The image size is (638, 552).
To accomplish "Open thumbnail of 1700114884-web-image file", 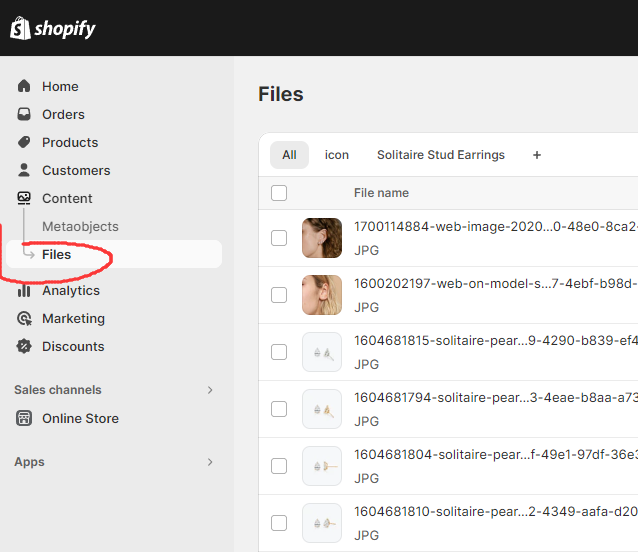I will point(322,238).
